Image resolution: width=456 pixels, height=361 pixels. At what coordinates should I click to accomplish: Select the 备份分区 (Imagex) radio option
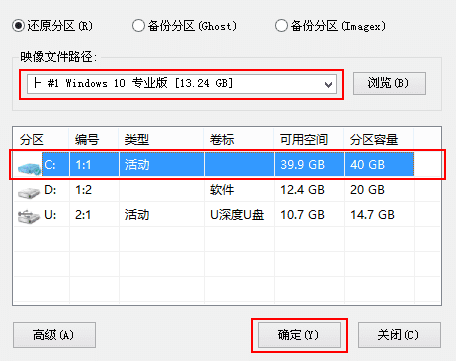tap(330, 26)
